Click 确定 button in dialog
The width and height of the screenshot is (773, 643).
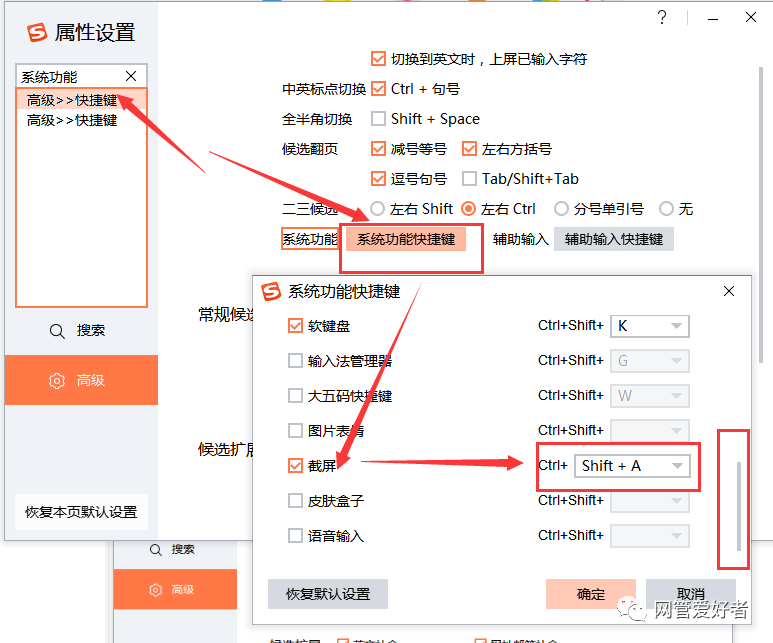coord(591,594)
